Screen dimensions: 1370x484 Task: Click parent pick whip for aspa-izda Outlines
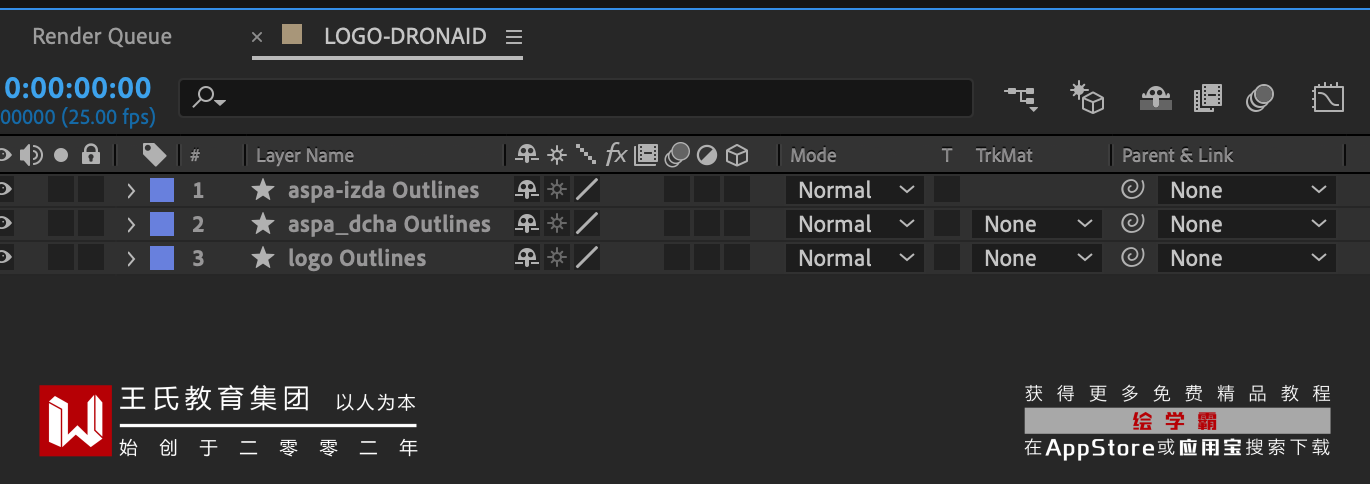tap(1132, 190)
